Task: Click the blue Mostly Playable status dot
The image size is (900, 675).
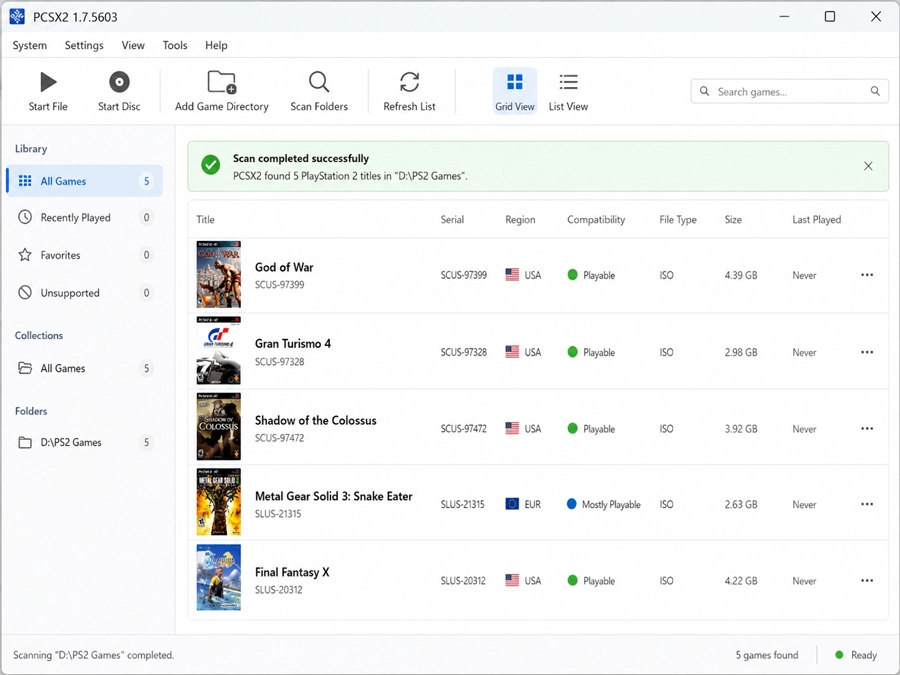Action: (572, 503)
